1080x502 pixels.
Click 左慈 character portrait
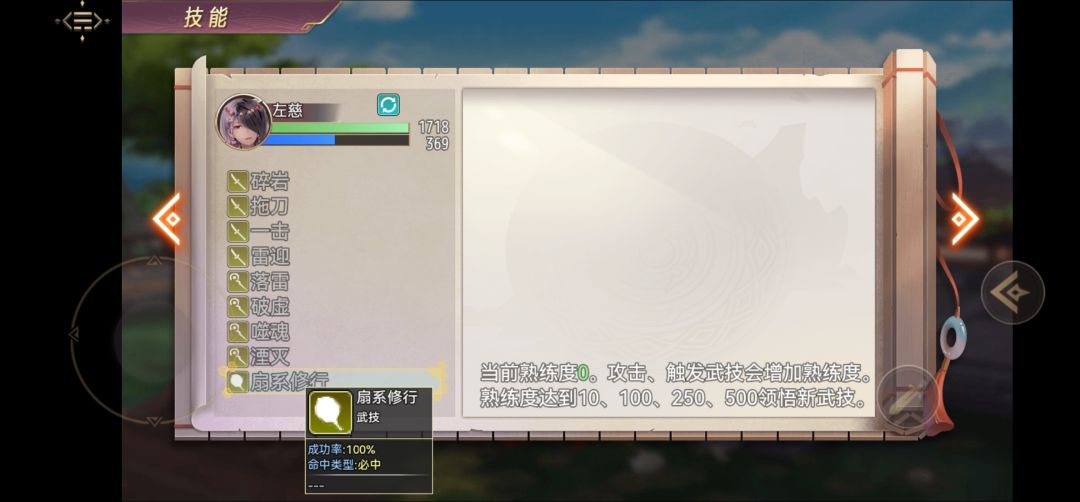pyautogui.click(x=243, y=122)
